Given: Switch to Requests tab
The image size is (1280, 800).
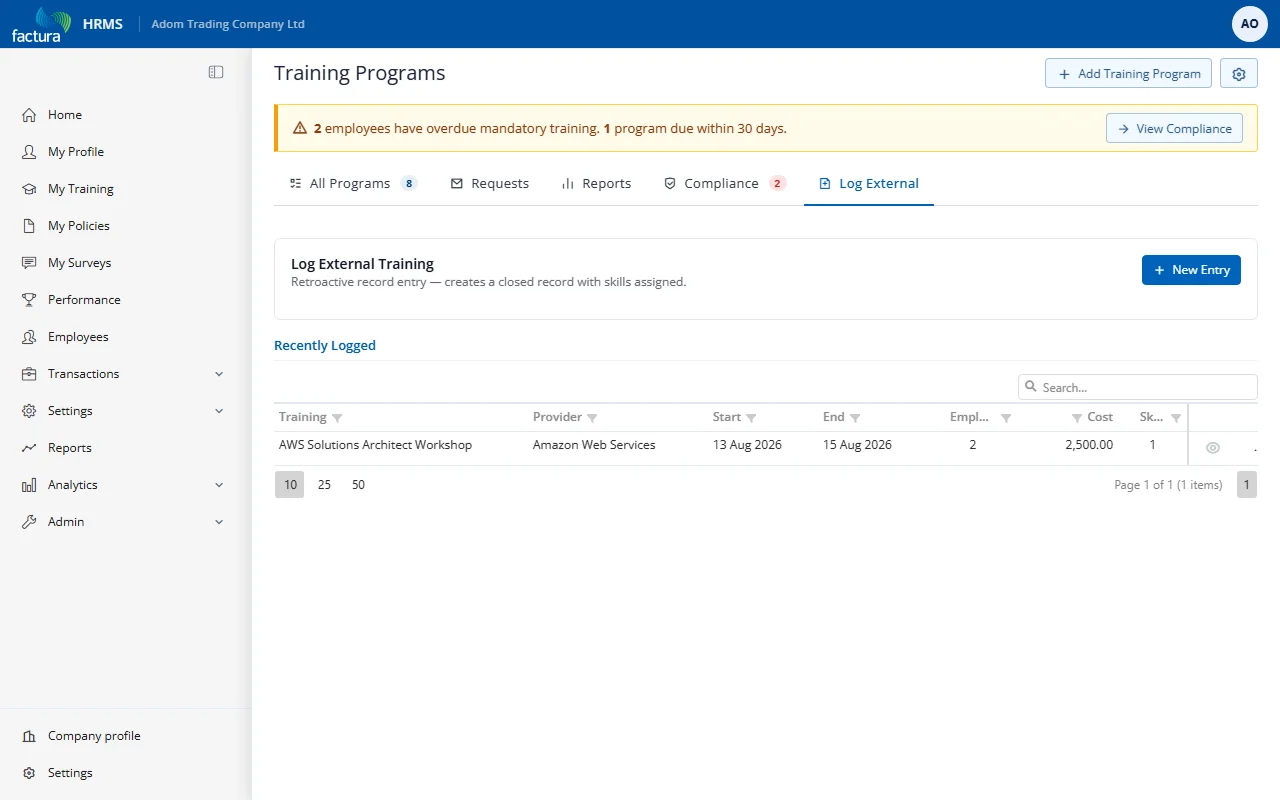Looking at the screenshot, I should click(490, 184).
